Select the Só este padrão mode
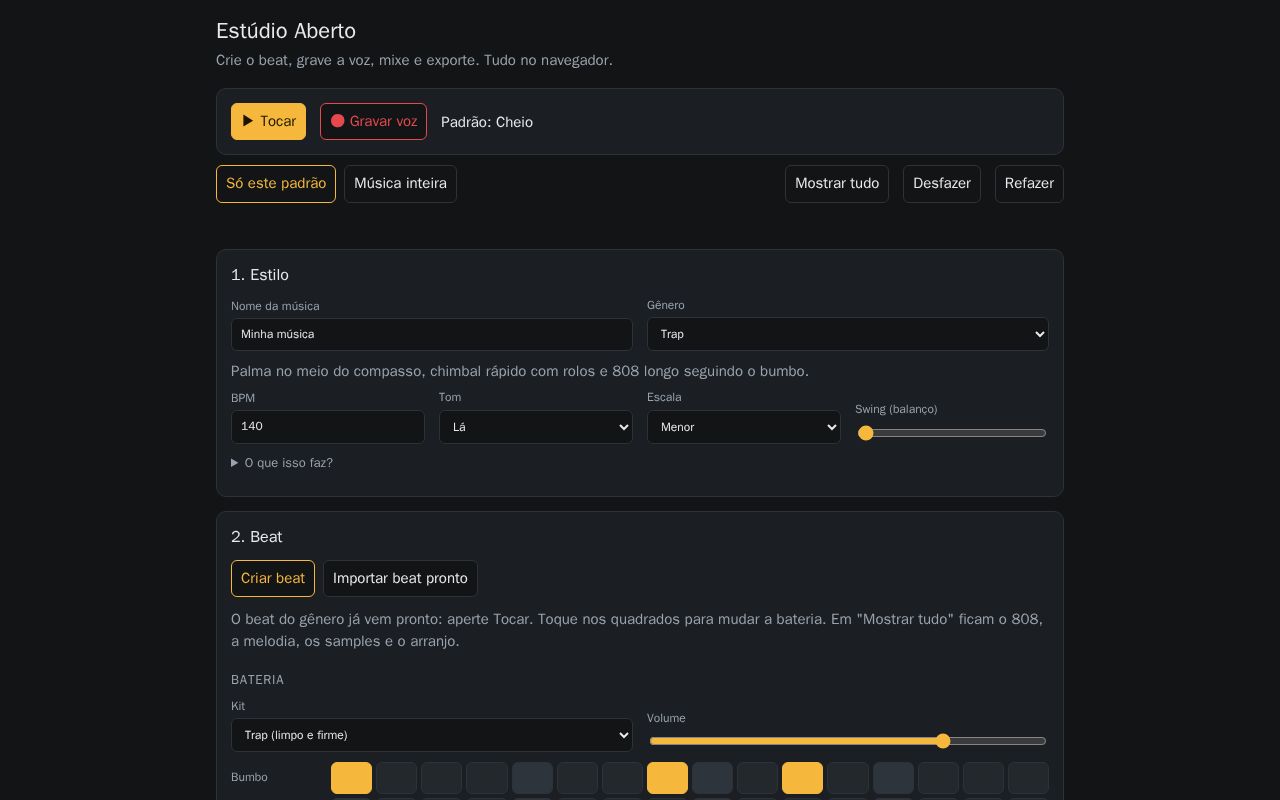Image resolution: width=1280 pixels, height=800 pixels. click(x=276, y=184)
